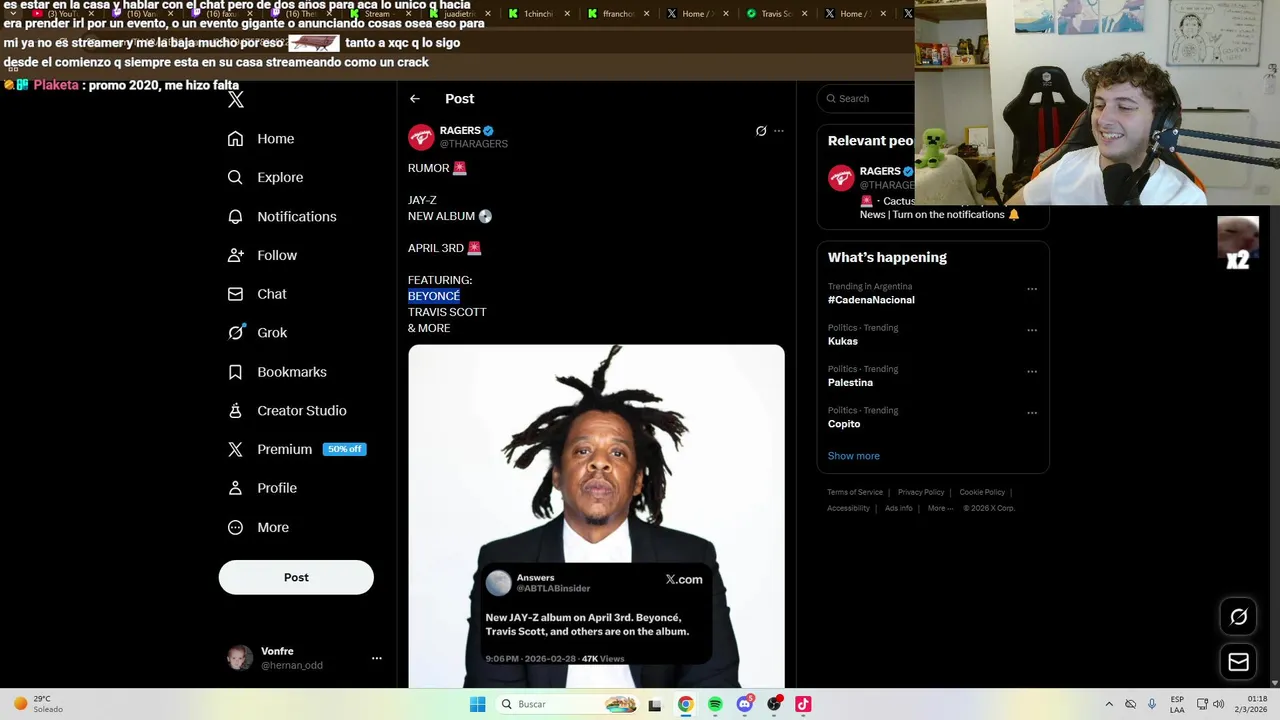Viewport: 1280px width, 720px height.
Task: Open Explore in the X sidebar
Action: point(265,177)
